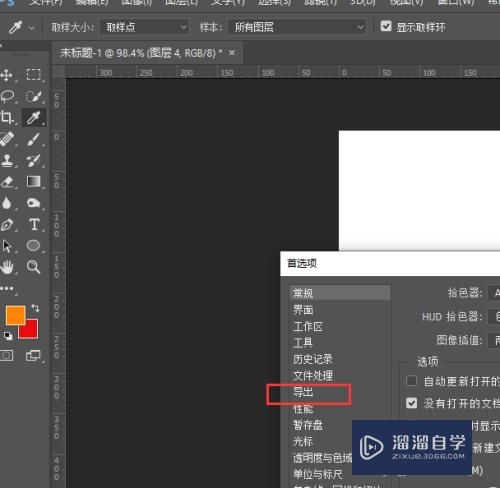This screenshot has height=488, width=500.
Task: Uncheck the 没有打开的文档 checkbox
Action: point(411,403)
